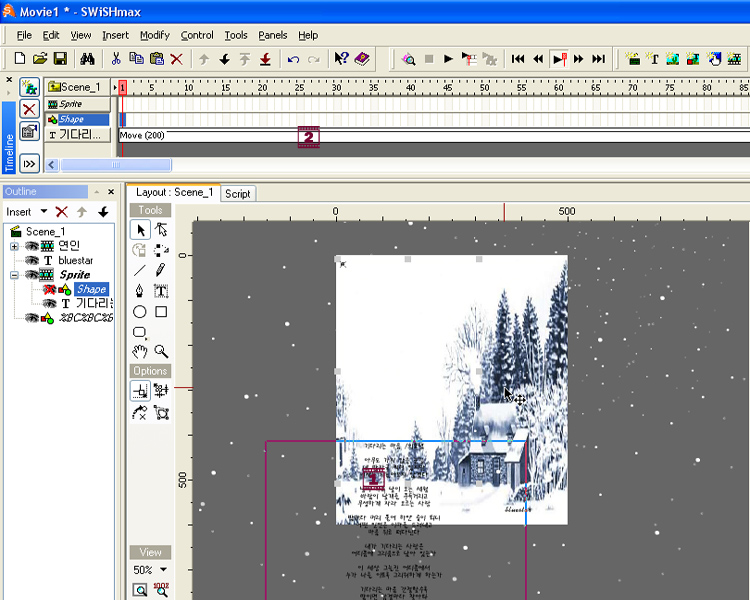Viewport: 750px width, 600px height.
Task: Open the Modify menu
Action: (154, 35)
